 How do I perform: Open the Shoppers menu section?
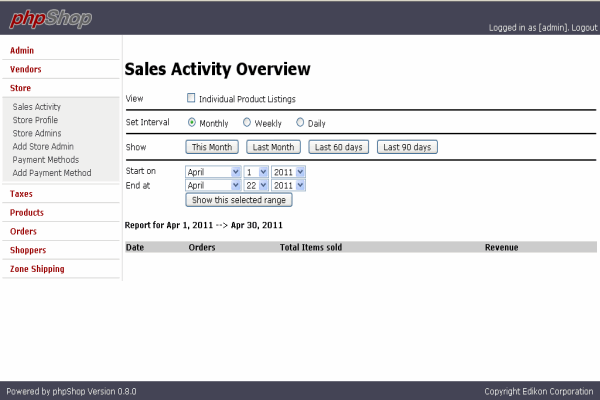tap(28, 250)
